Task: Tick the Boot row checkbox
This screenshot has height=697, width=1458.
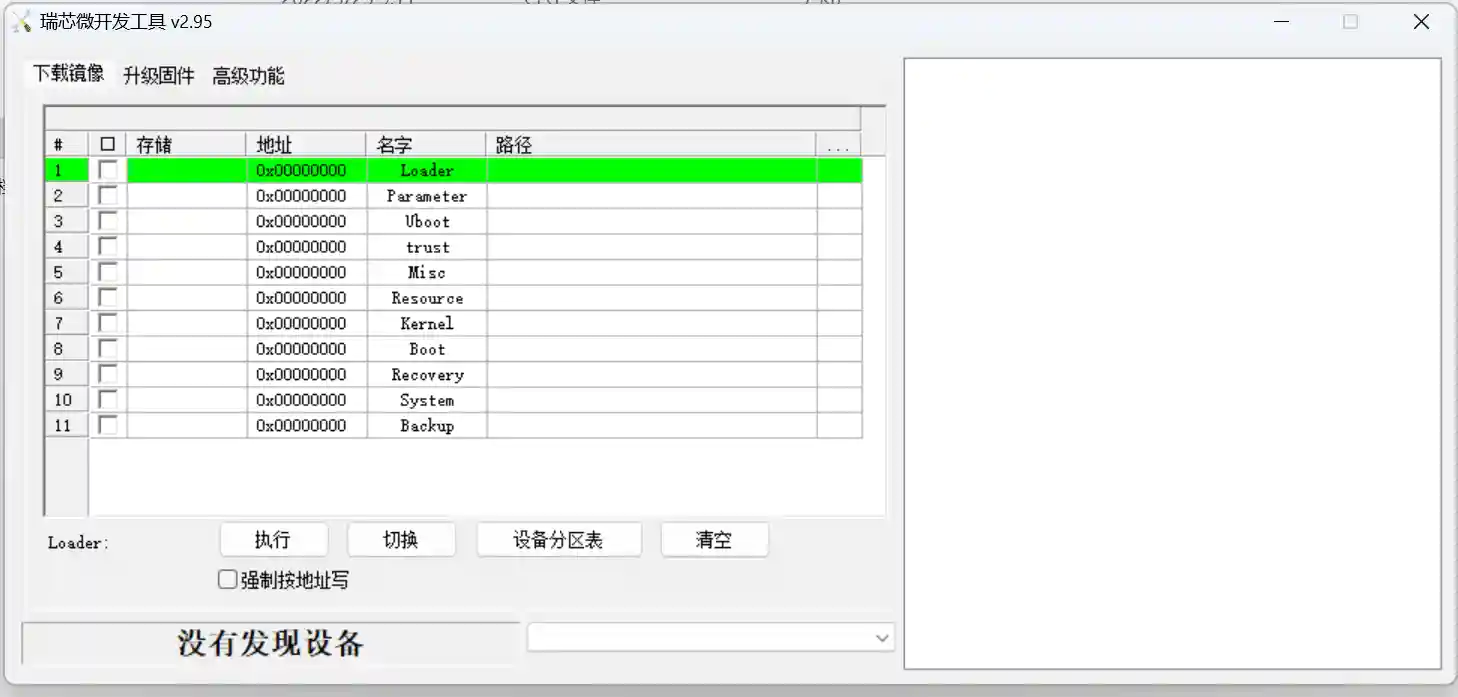Action: 108,349
